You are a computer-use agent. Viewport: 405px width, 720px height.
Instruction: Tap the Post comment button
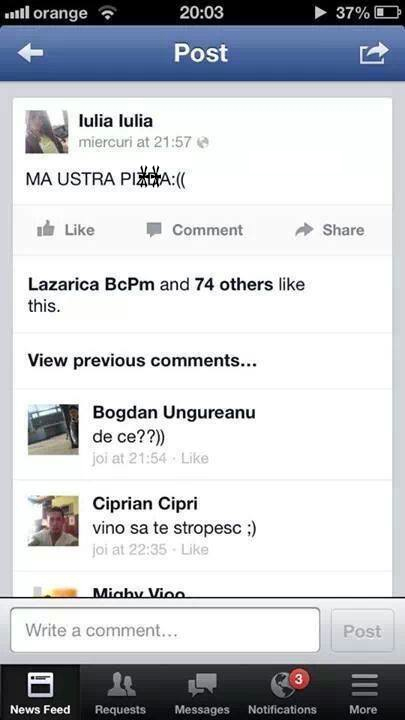point(362,630)
